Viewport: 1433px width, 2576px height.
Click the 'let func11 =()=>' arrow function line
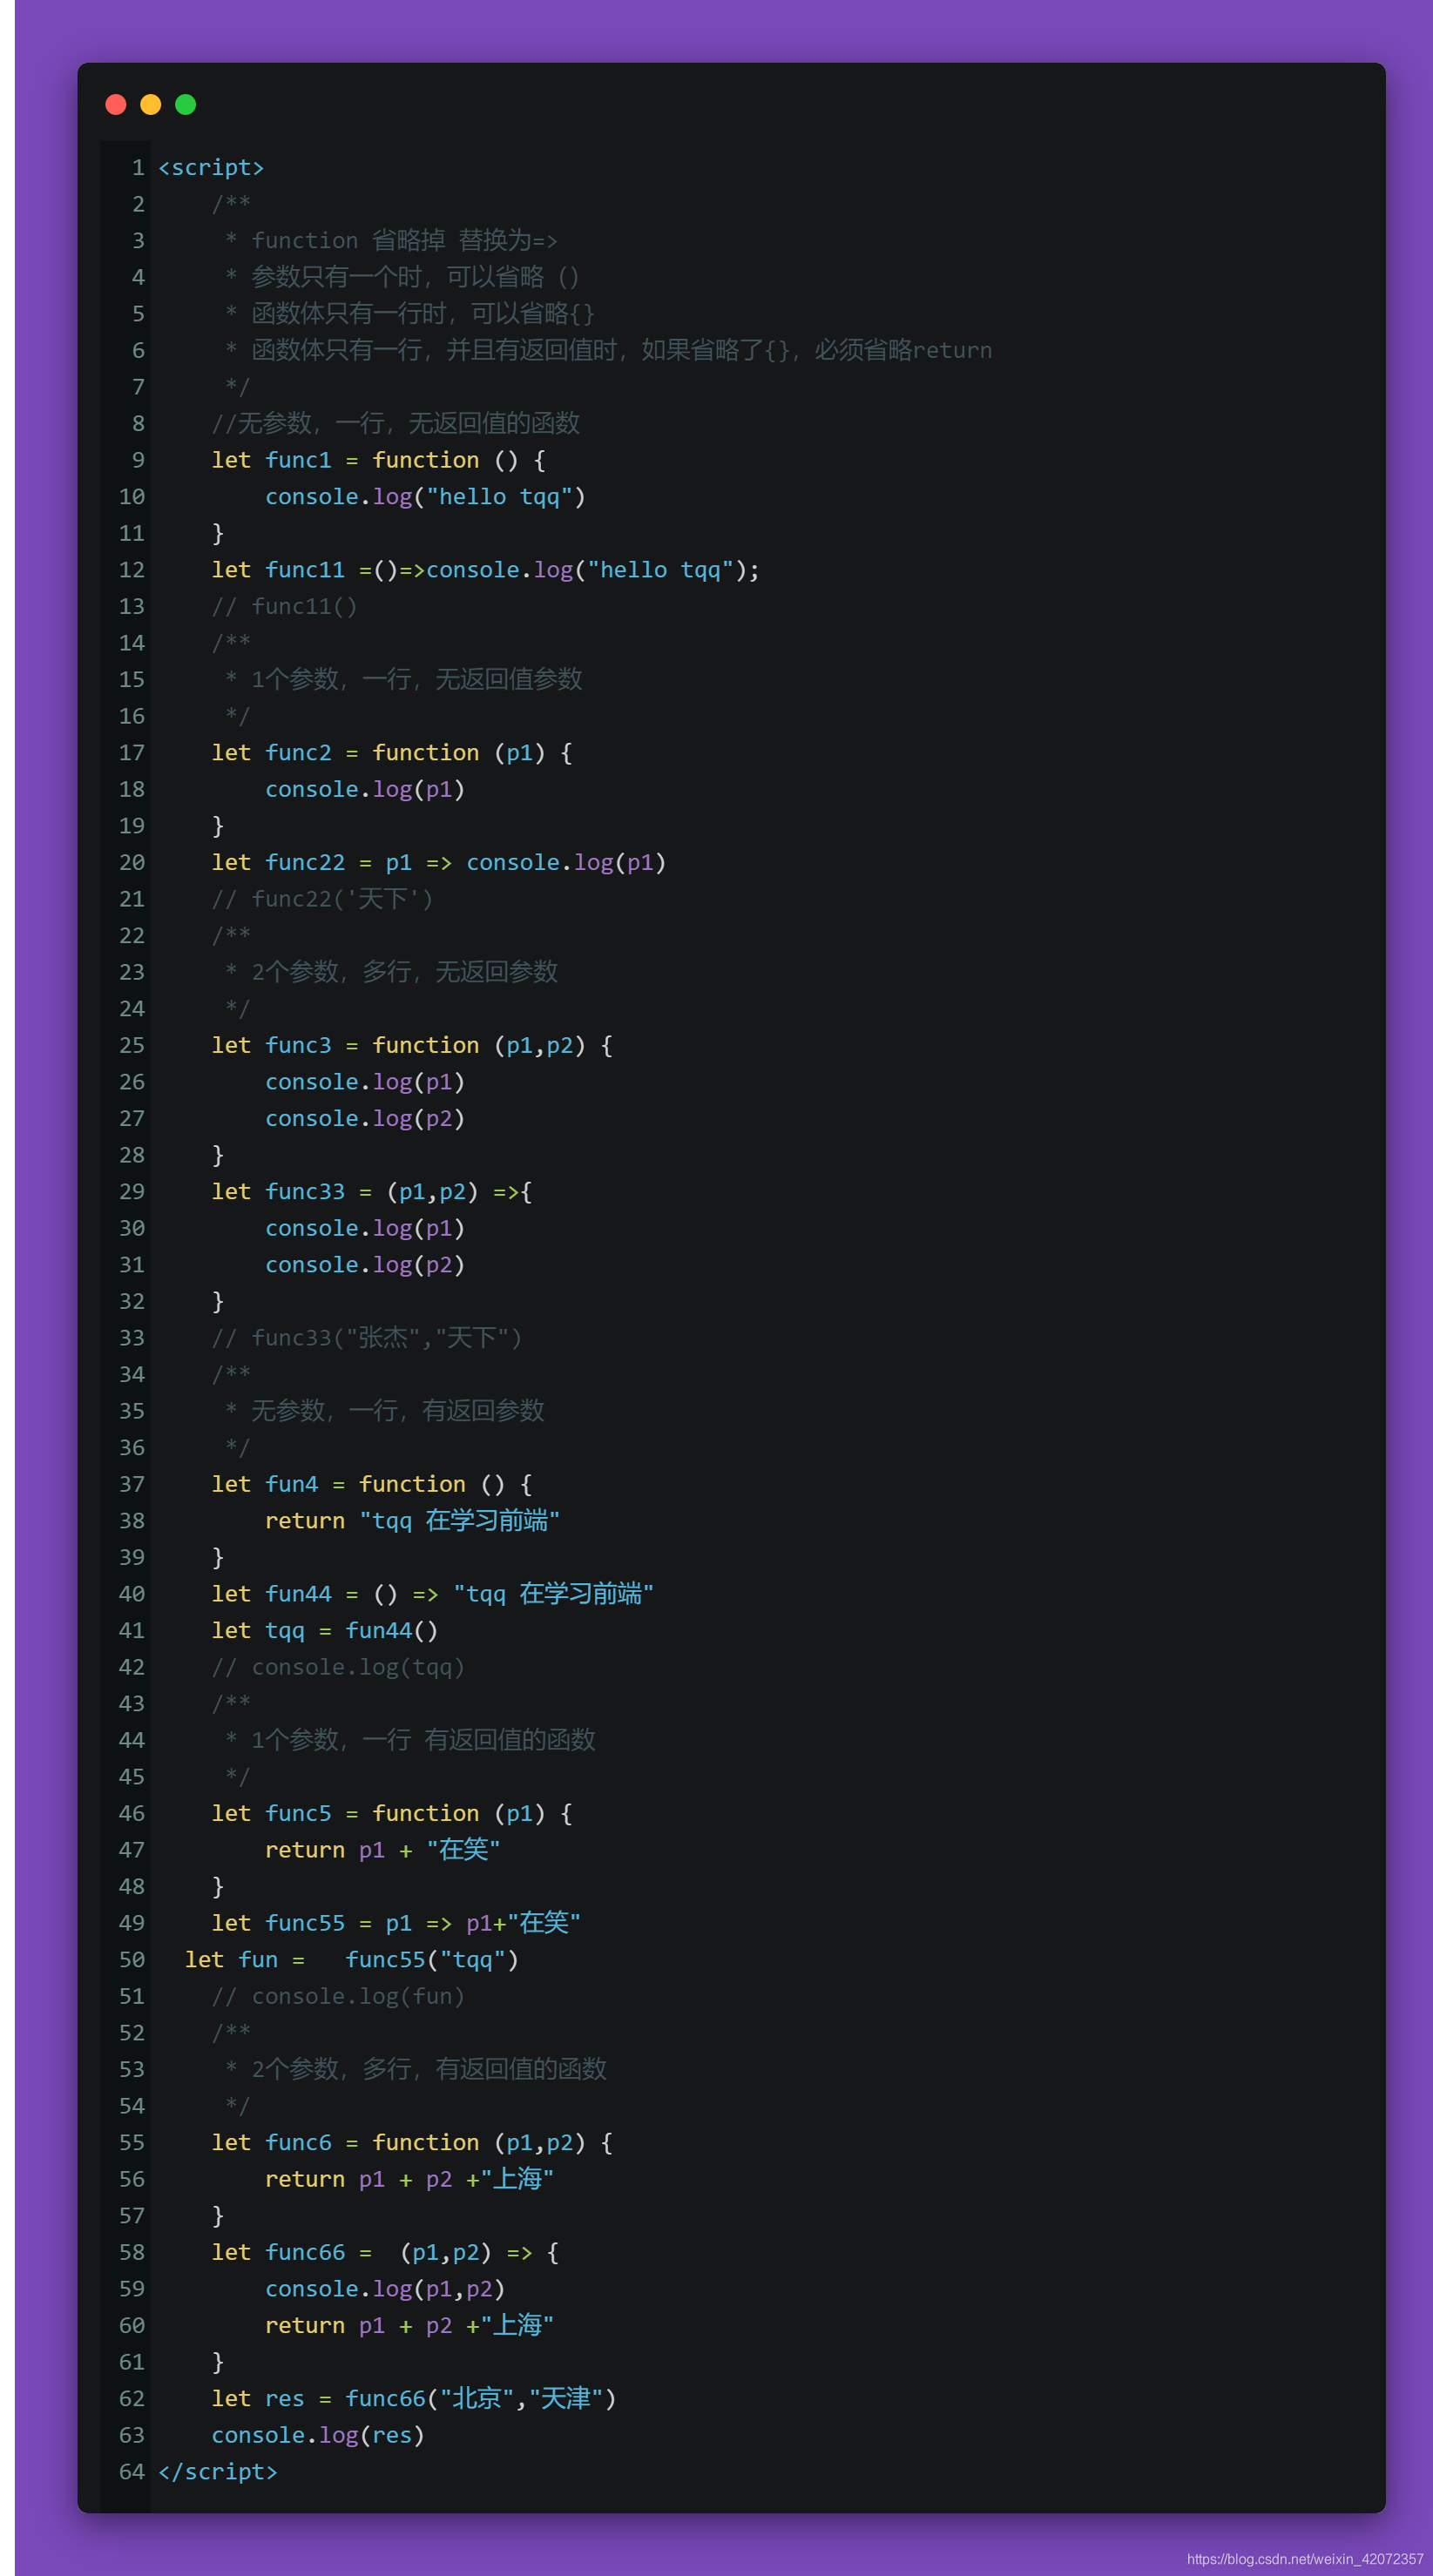[x=485, y=570]
